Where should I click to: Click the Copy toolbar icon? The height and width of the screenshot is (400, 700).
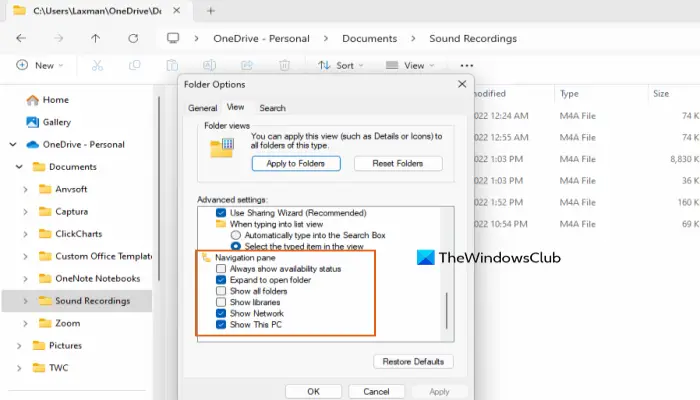coord(134,65)
